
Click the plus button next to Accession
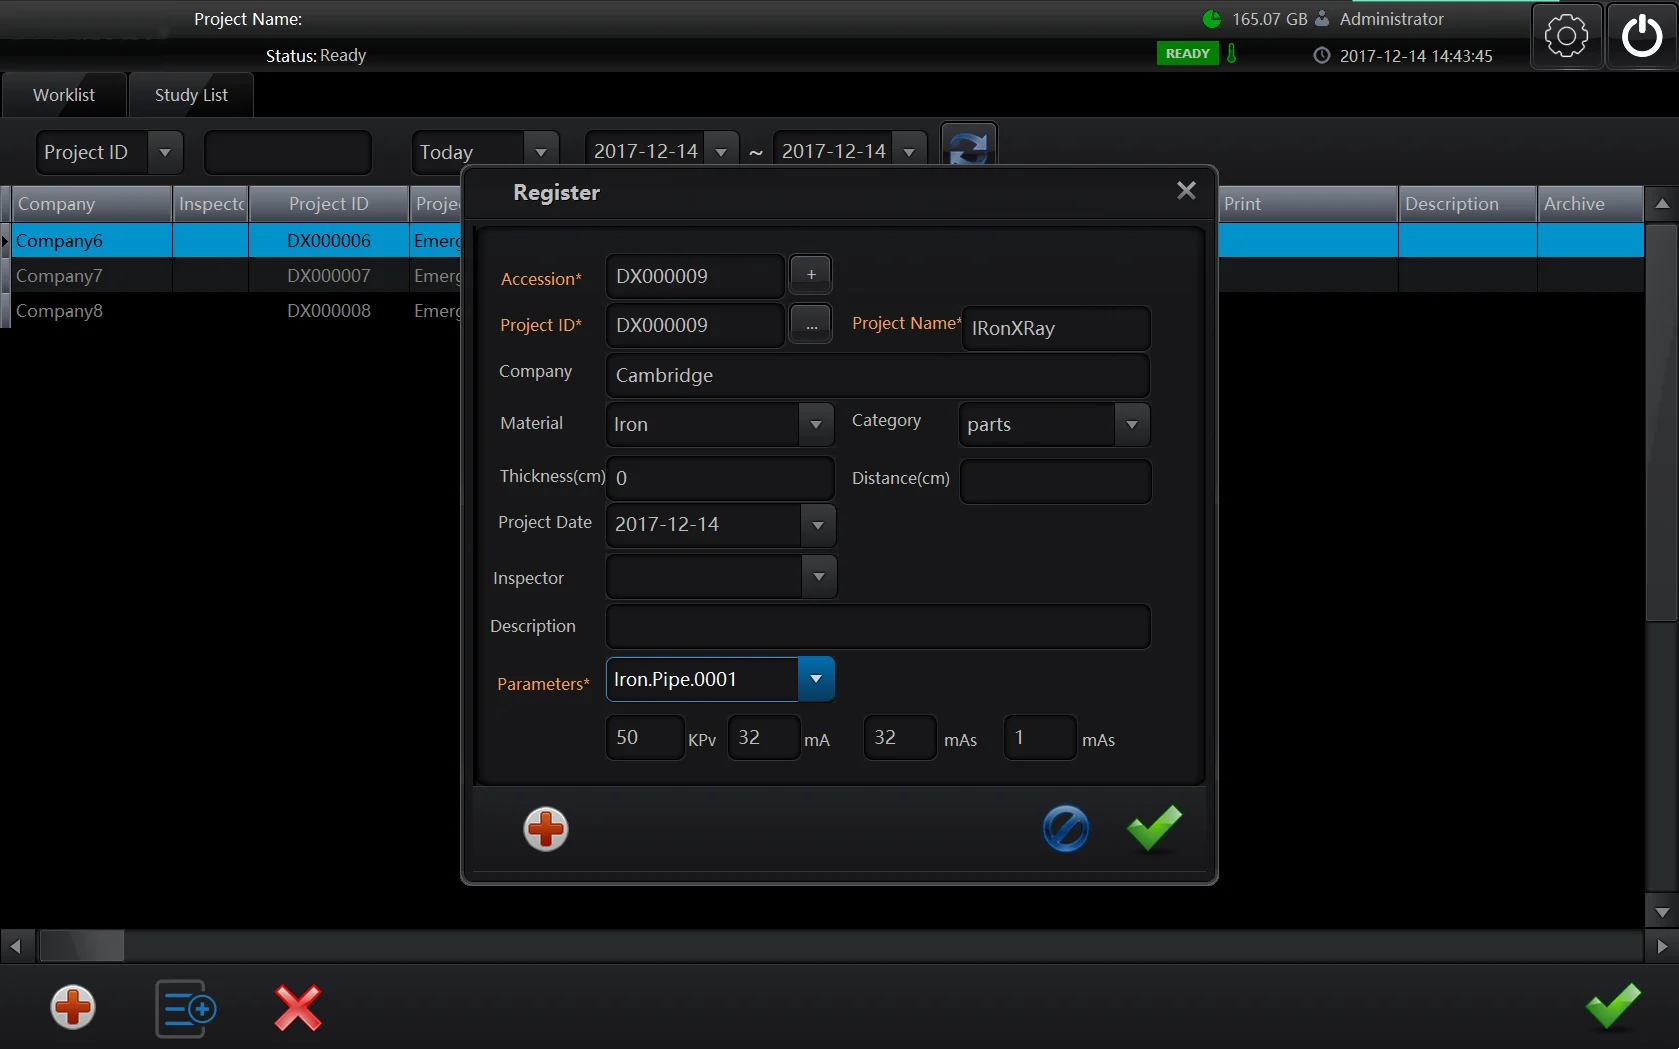pos(811,275)
